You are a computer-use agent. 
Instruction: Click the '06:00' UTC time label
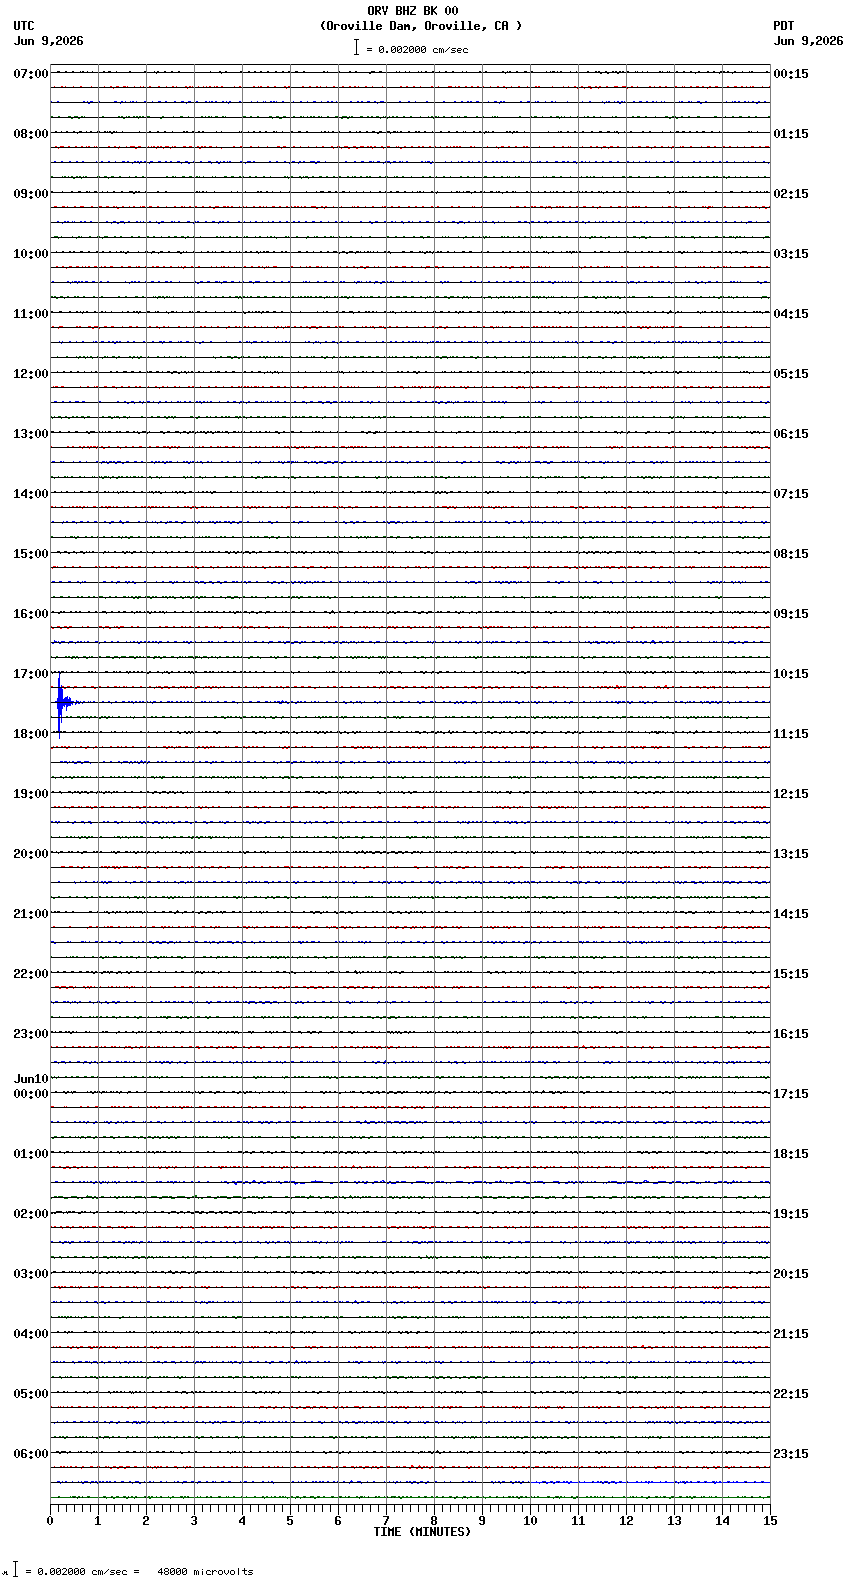click(31, 1454)
